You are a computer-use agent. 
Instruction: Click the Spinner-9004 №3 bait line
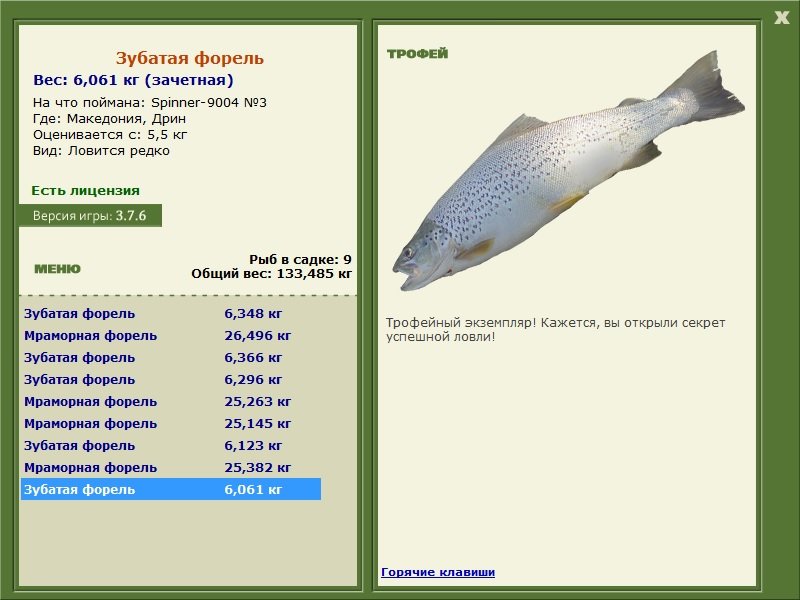(150, 102)
